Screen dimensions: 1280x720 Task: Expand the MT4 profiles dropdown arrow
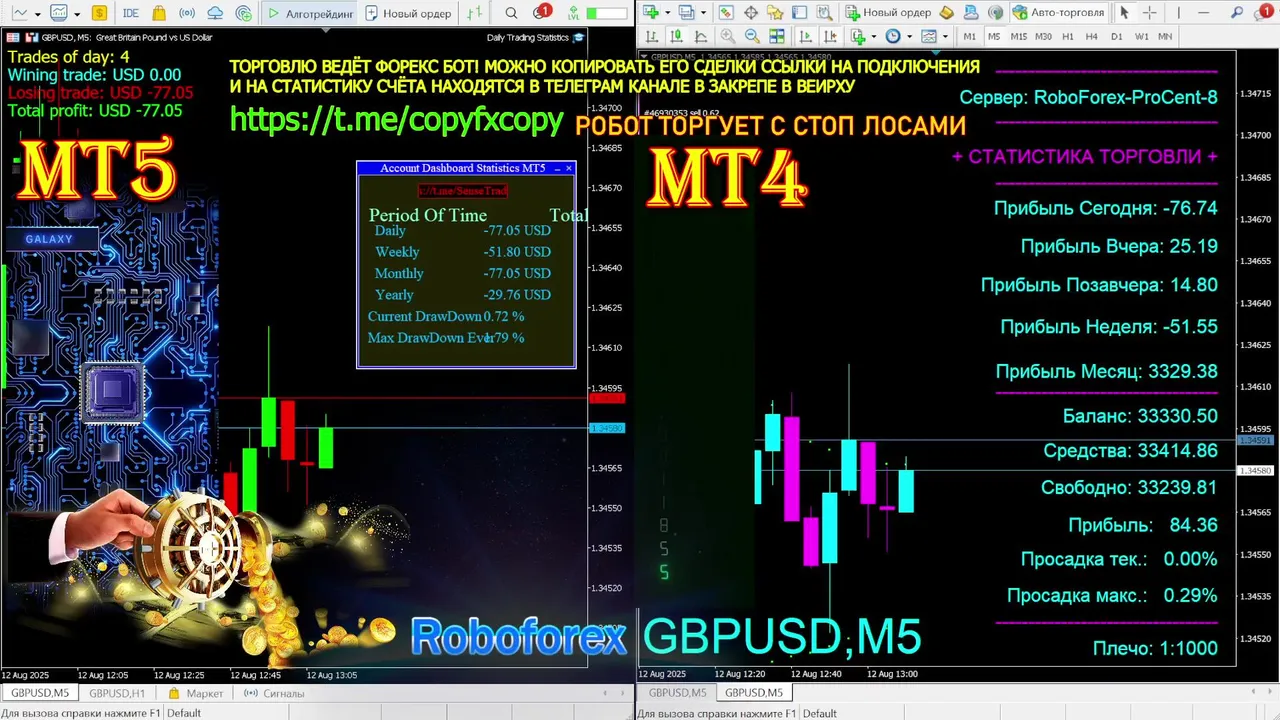pos(703,13)
